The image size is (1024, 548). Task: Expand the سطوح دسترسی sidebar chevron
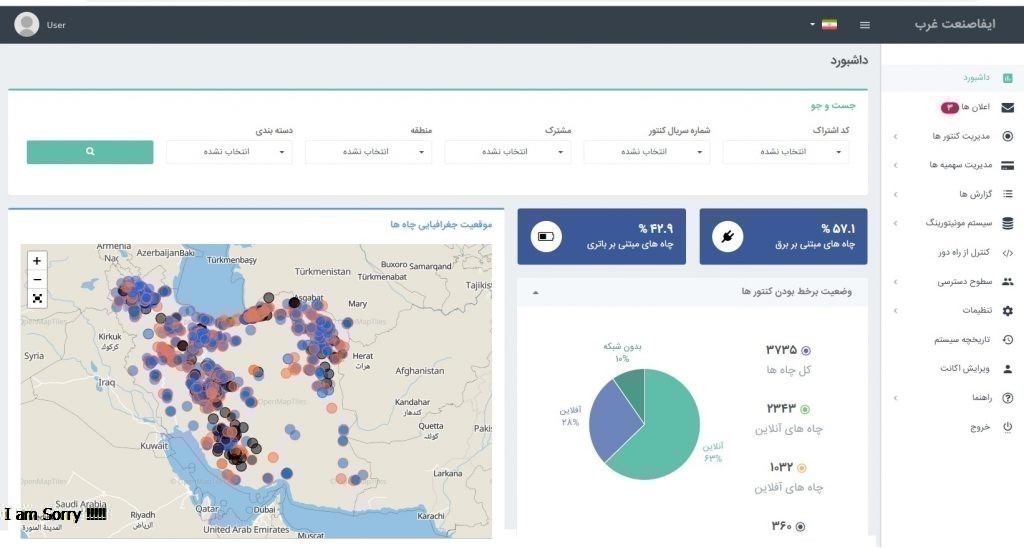tap(895, 282)
